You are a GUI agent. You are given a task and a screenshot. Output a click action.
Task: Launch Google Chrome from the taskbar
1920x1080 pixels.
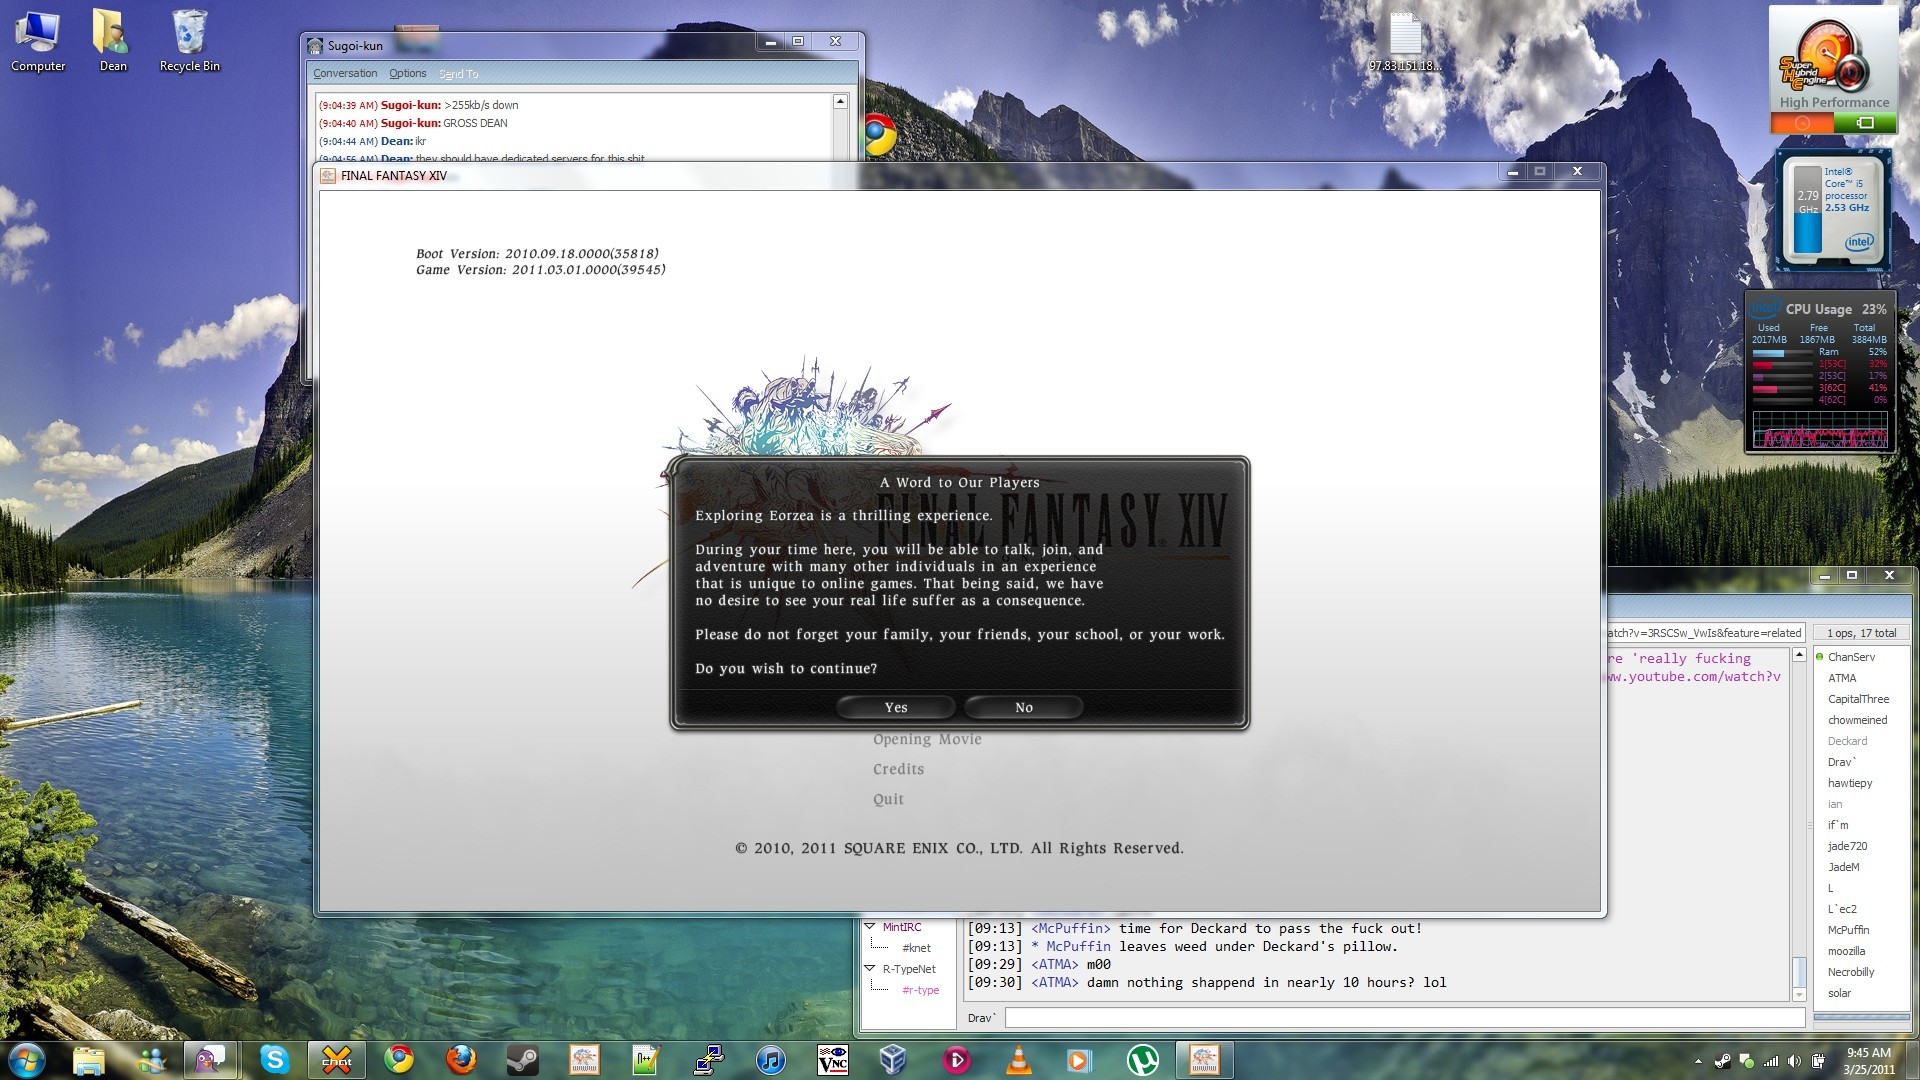click(399, 1059)
